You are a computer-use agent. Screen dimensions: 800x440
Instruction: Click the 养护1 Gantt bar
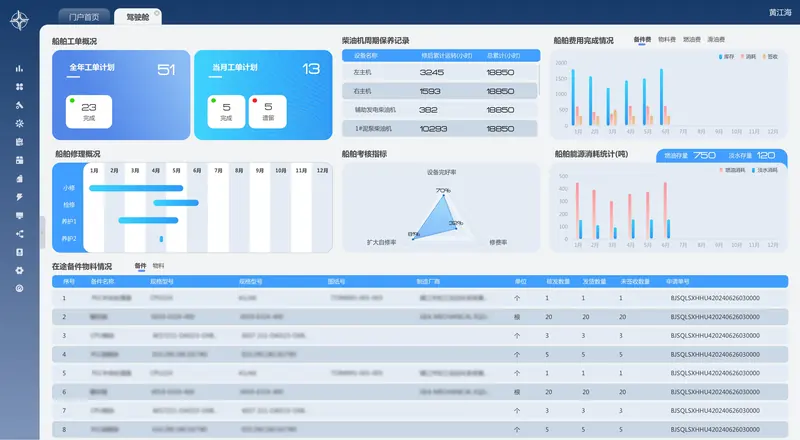(x=148, y=221)
